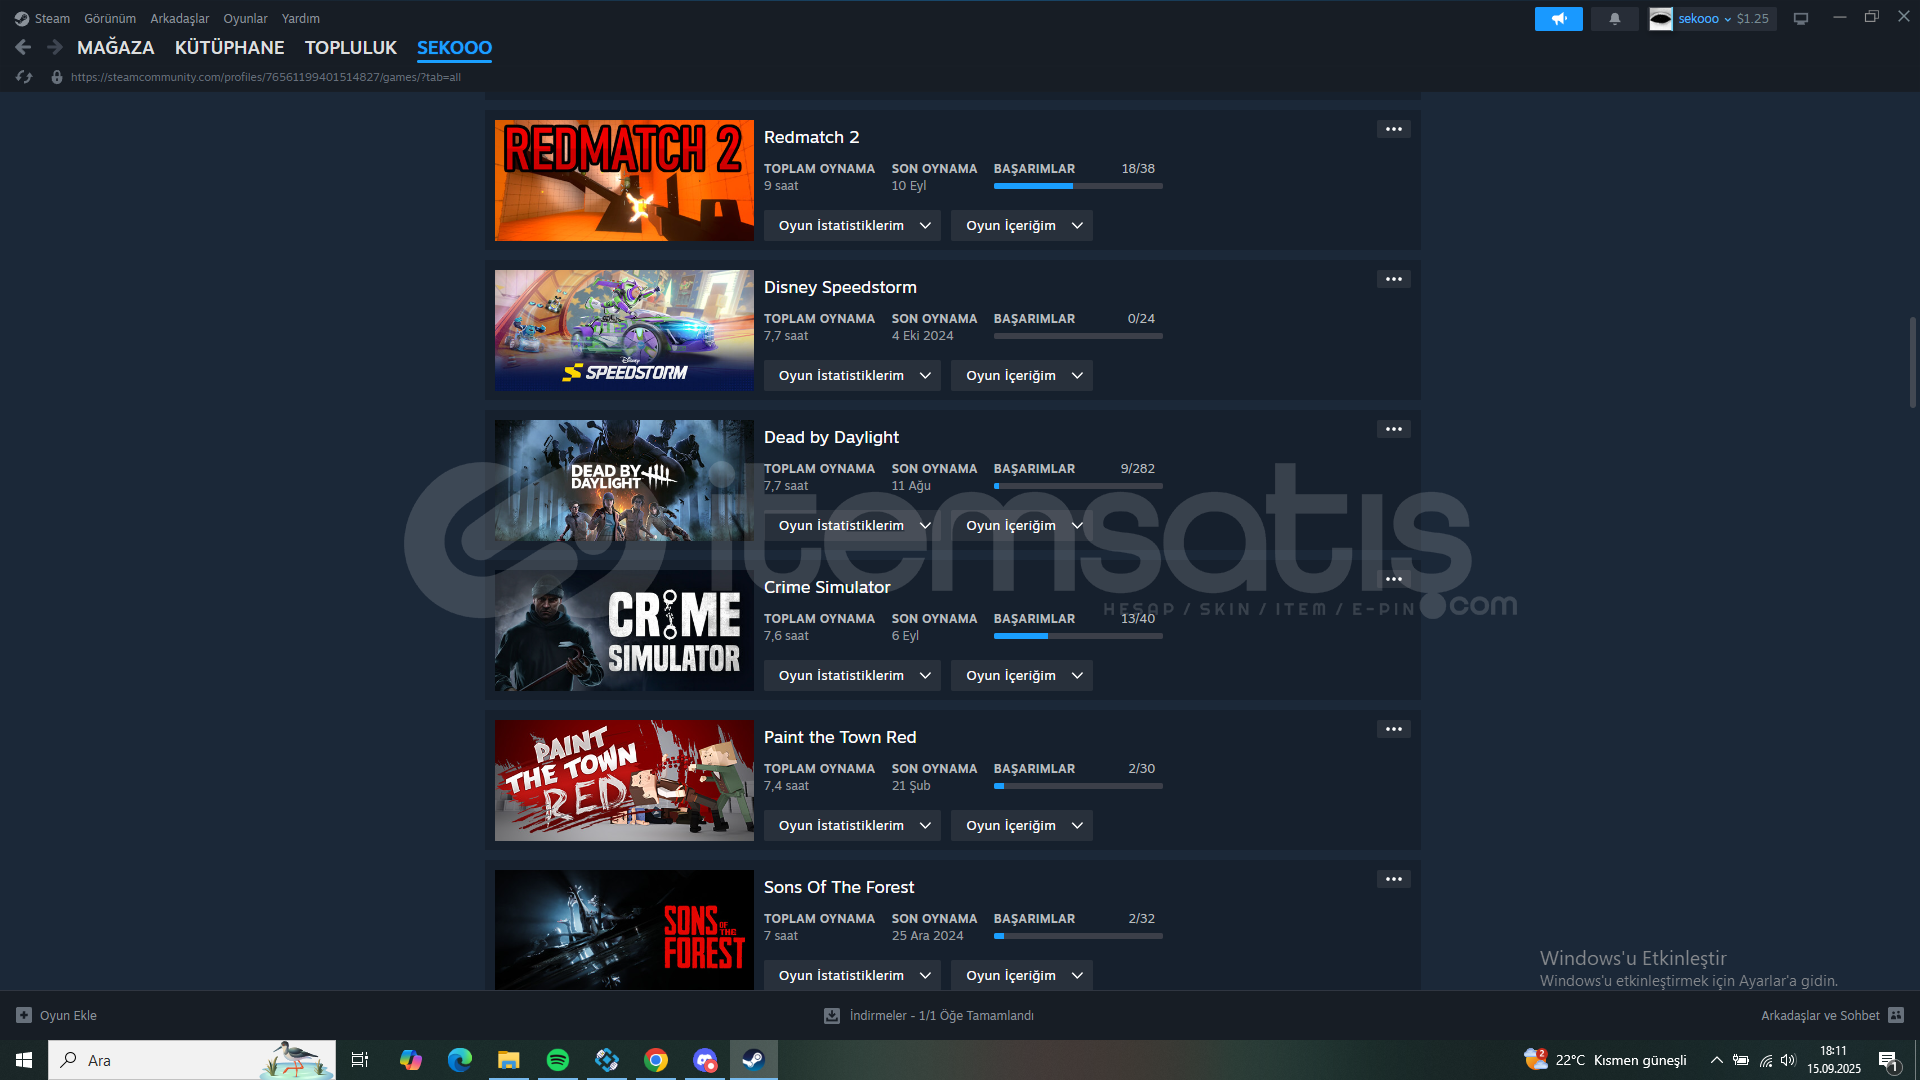Click Redmatch 2 achievements progress bar
The width and height of the screenshot is (1920, 1080).
1078,186
